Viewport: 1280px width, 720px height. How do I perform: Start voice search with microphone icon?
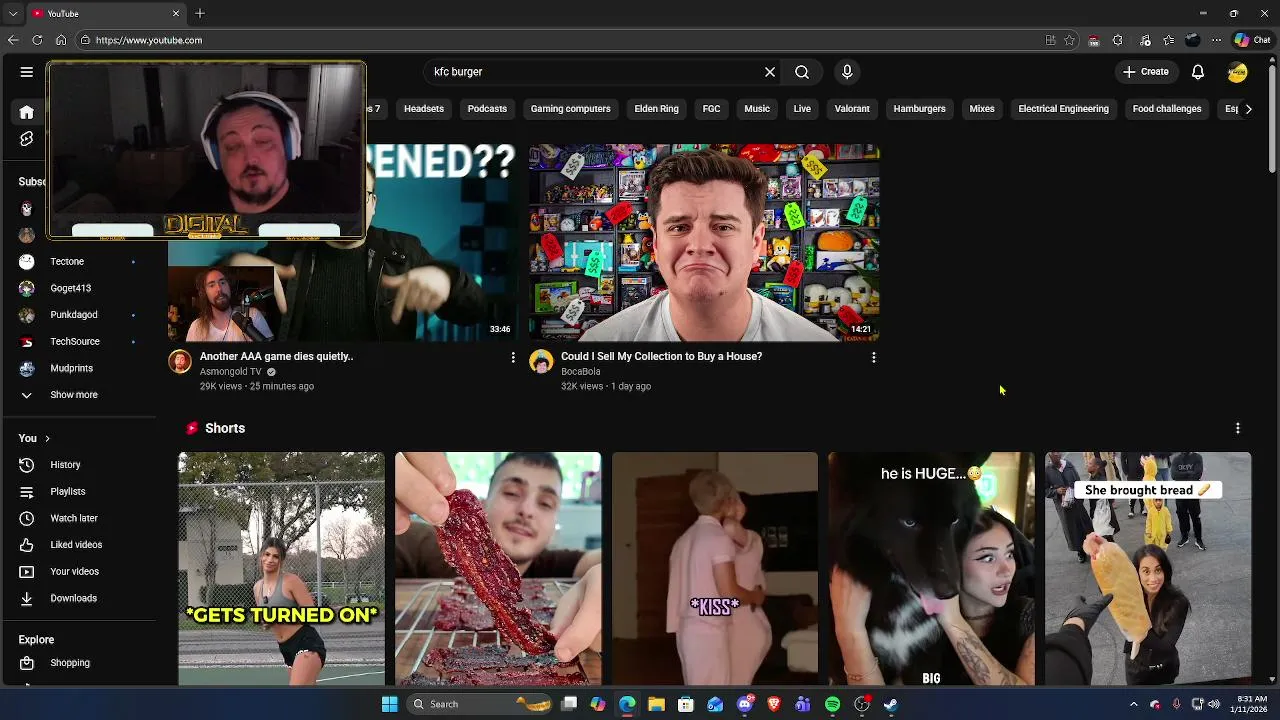[x=847, y=72]
